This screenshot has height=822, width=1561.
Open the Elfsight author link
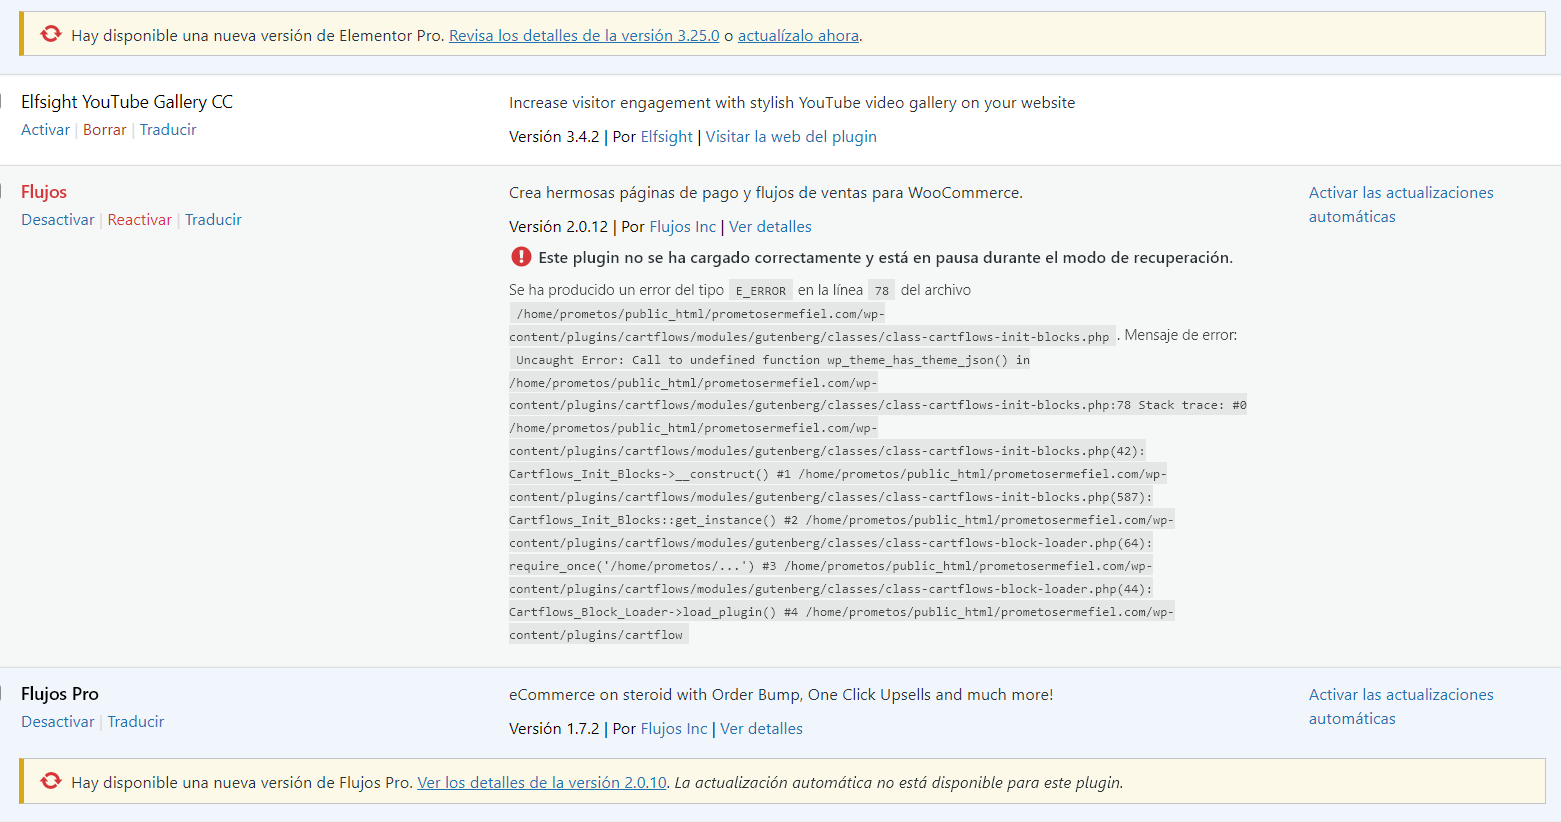click(667, 136)
